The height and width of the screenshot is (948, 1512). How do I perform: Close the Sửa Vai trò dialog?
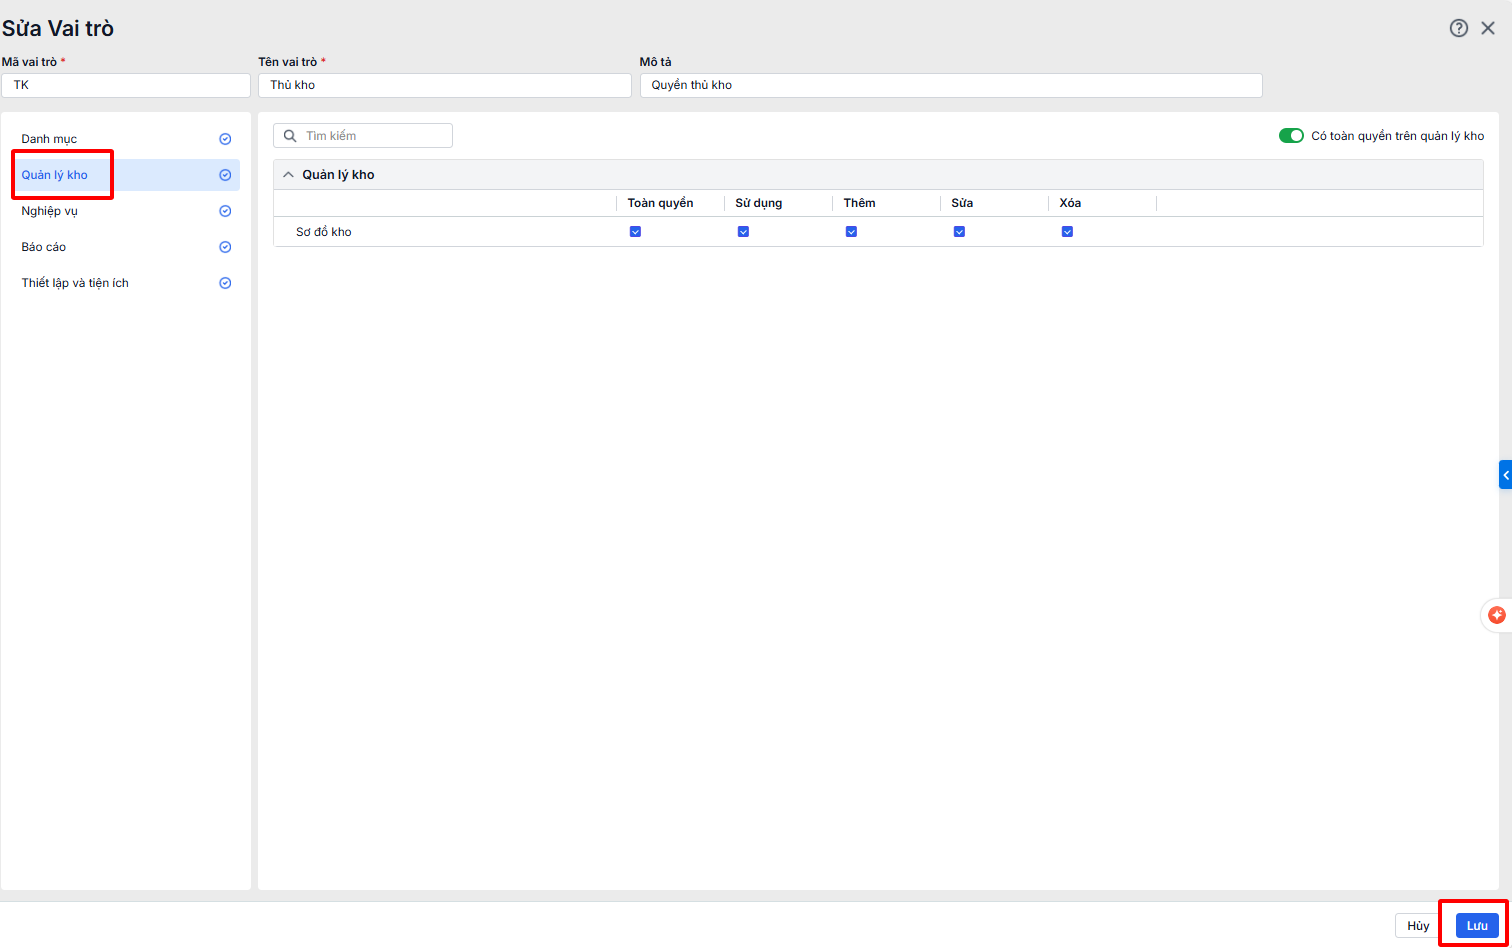point(1488,28)
